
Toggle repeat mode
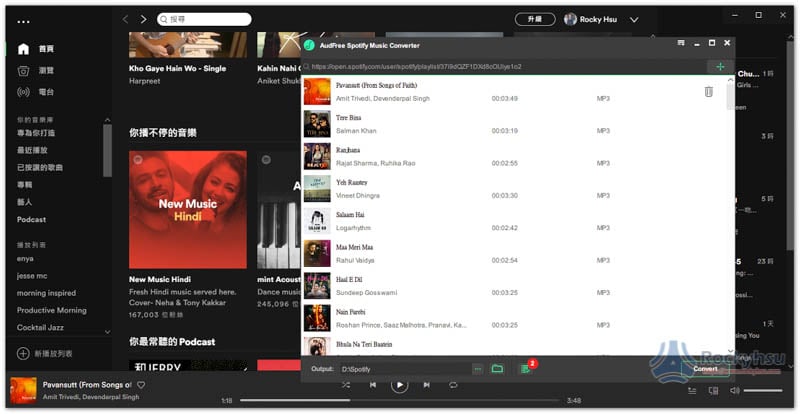[453, 385]
